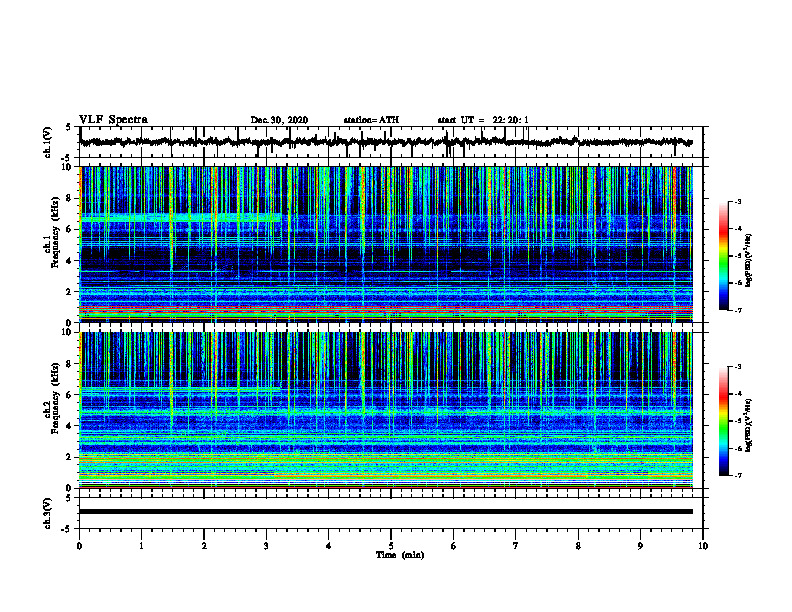
Task: Click the ch.3 flat voltage trace
Action: (x=386, y=512)
